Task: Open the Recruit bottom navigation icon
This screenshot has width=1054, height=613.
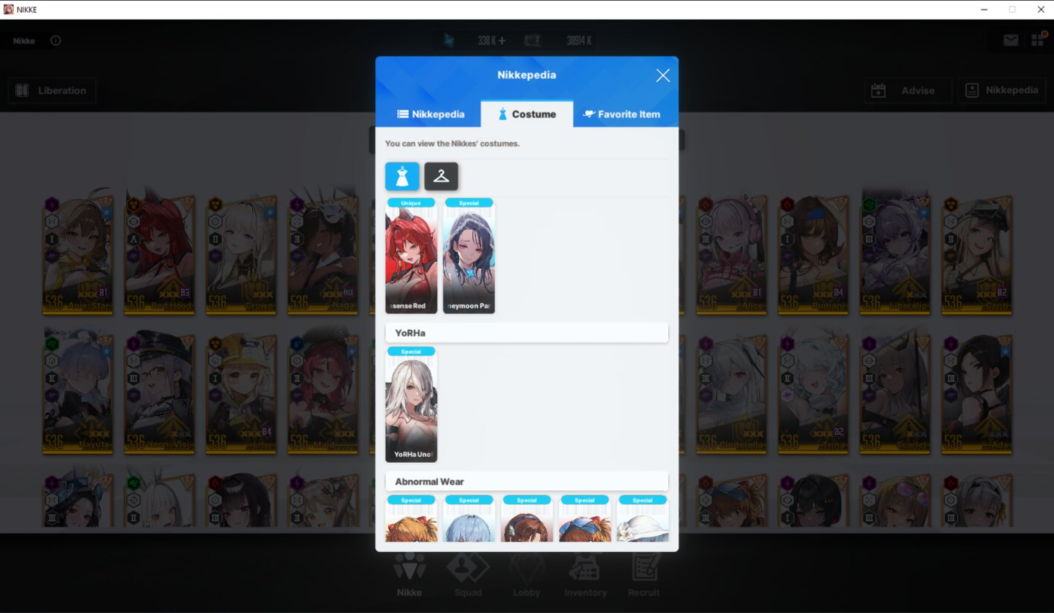Action: pyautogui.click(x=643, y=575)
